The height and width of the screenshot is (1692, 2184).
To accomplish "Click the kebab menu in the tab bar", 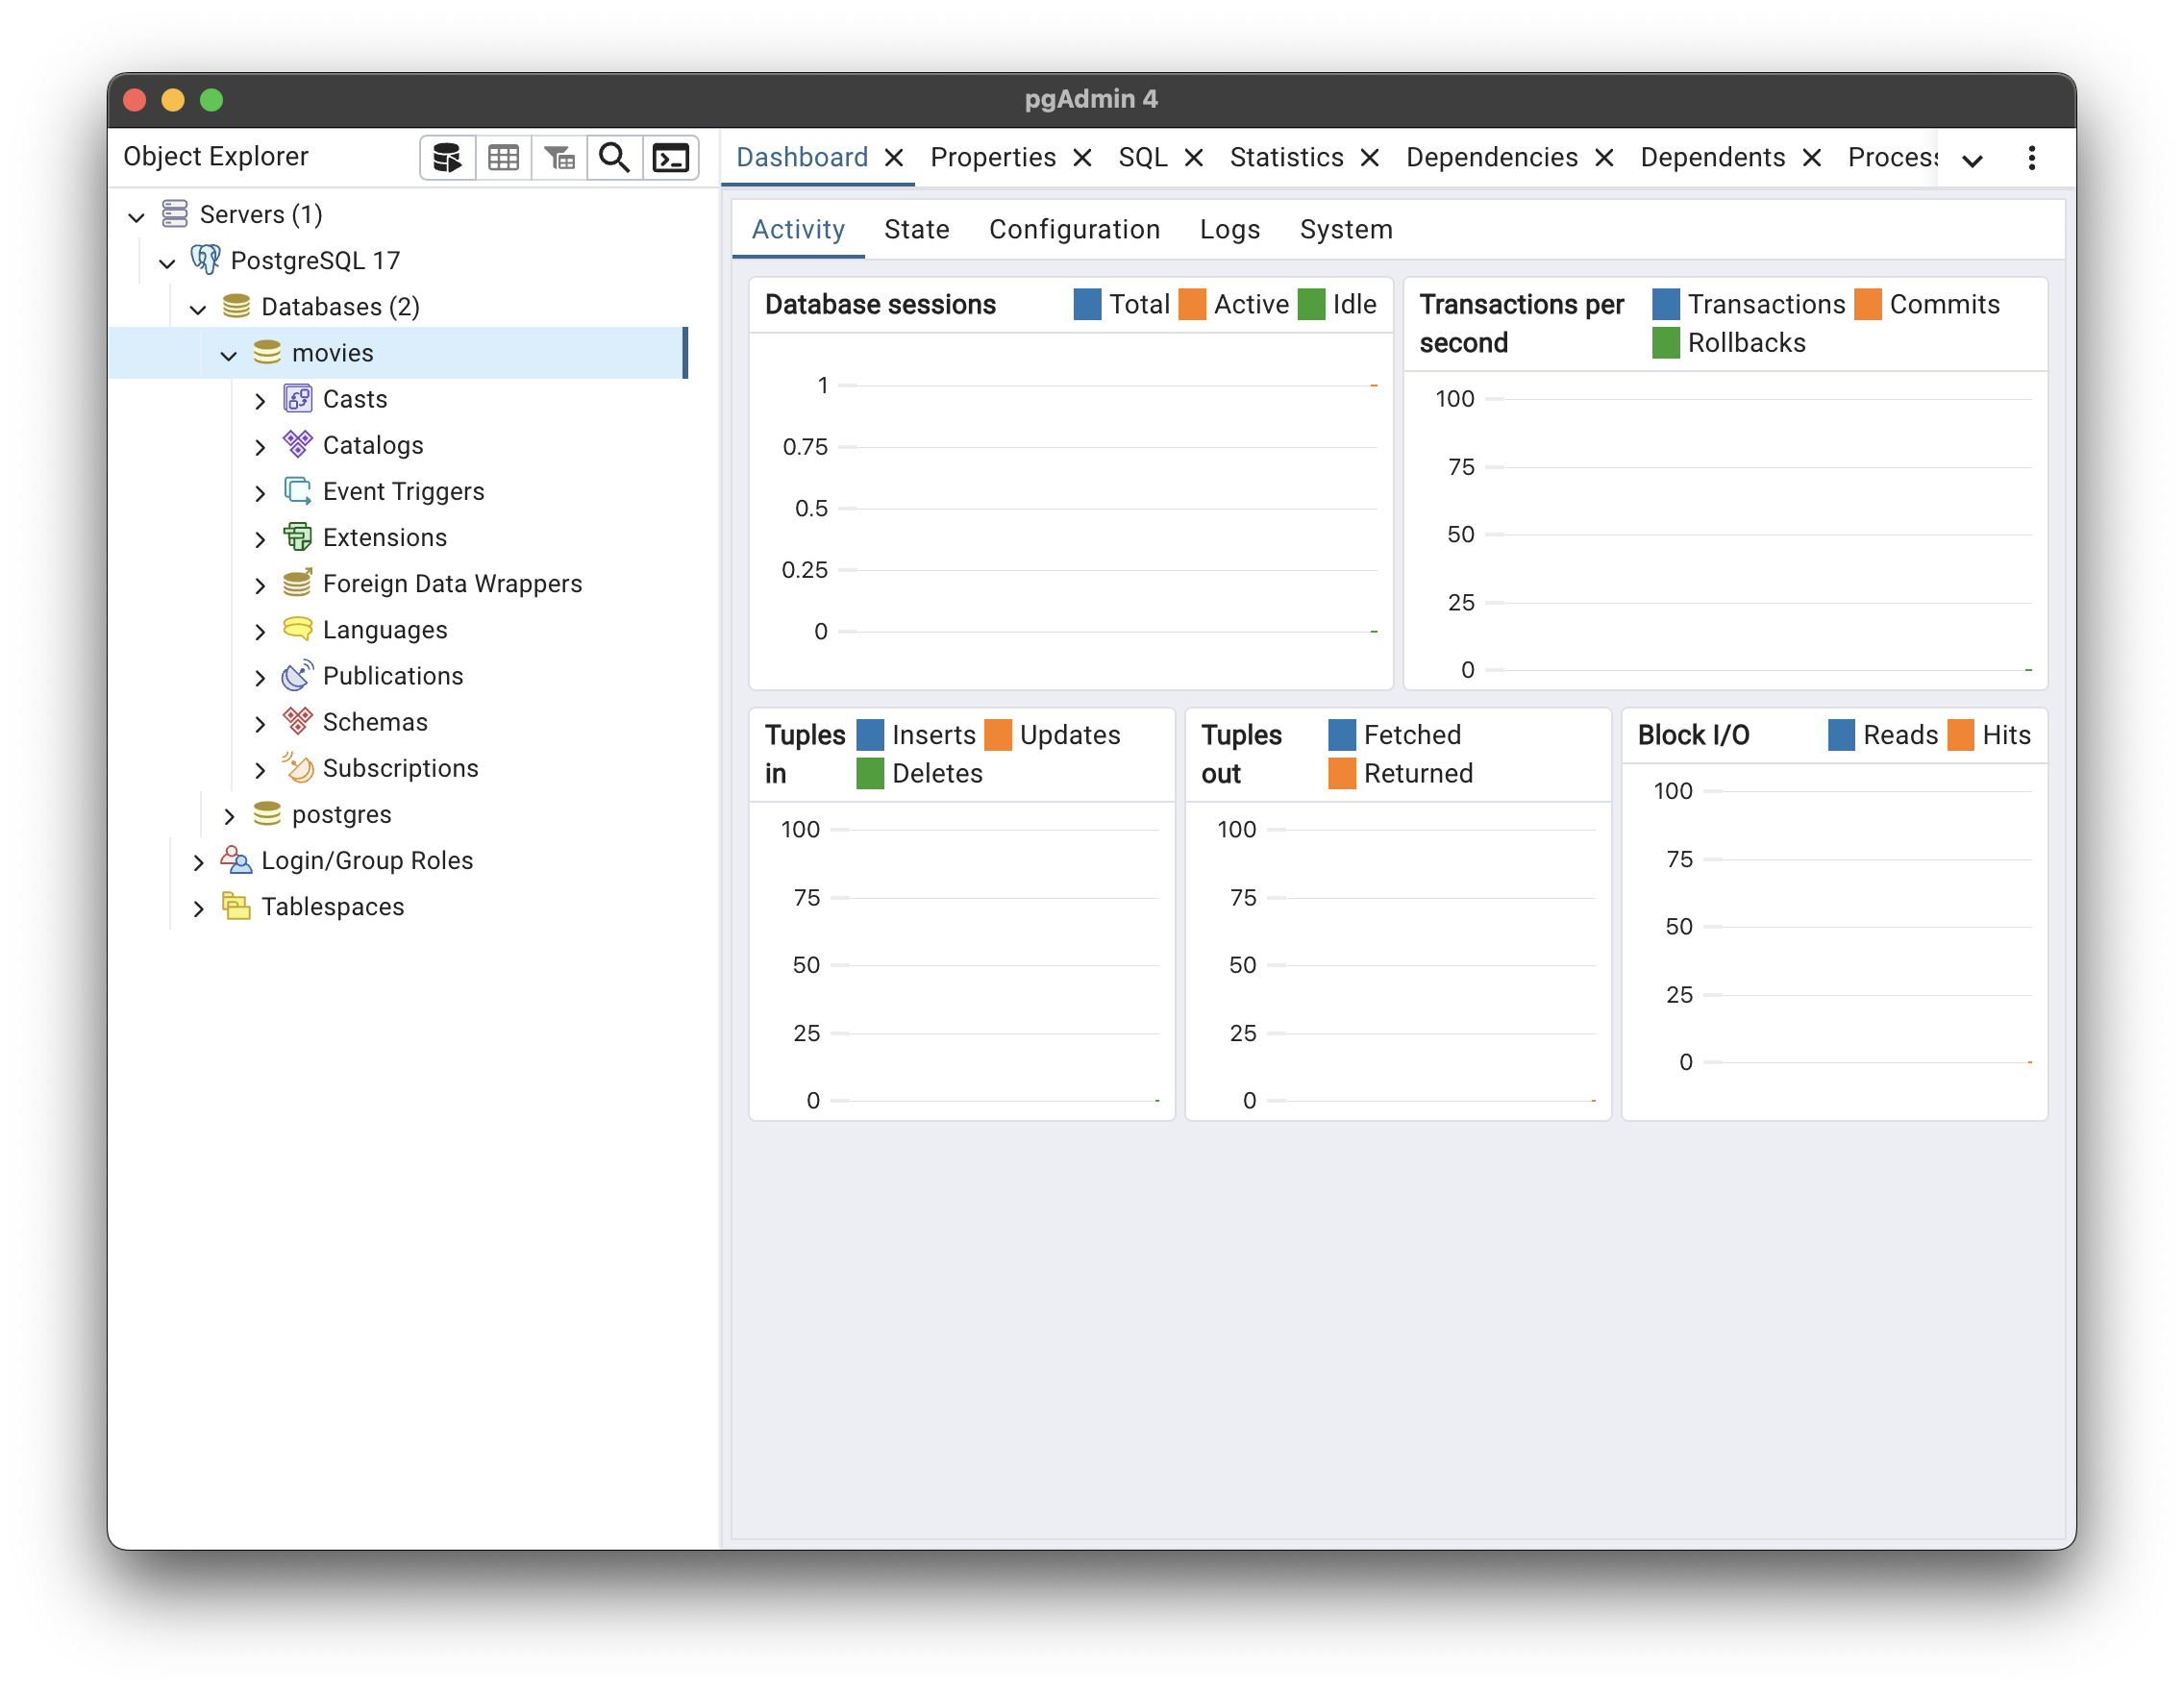I will pyautogui.click(x=2031, y=158).
